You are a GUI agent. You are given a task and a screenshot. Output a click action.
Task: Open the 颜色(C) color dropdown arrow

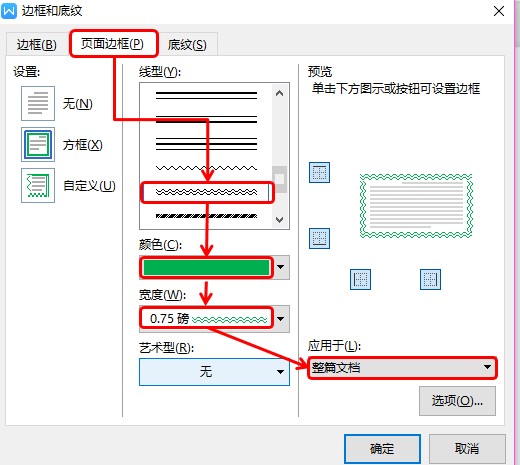[281, 267]
